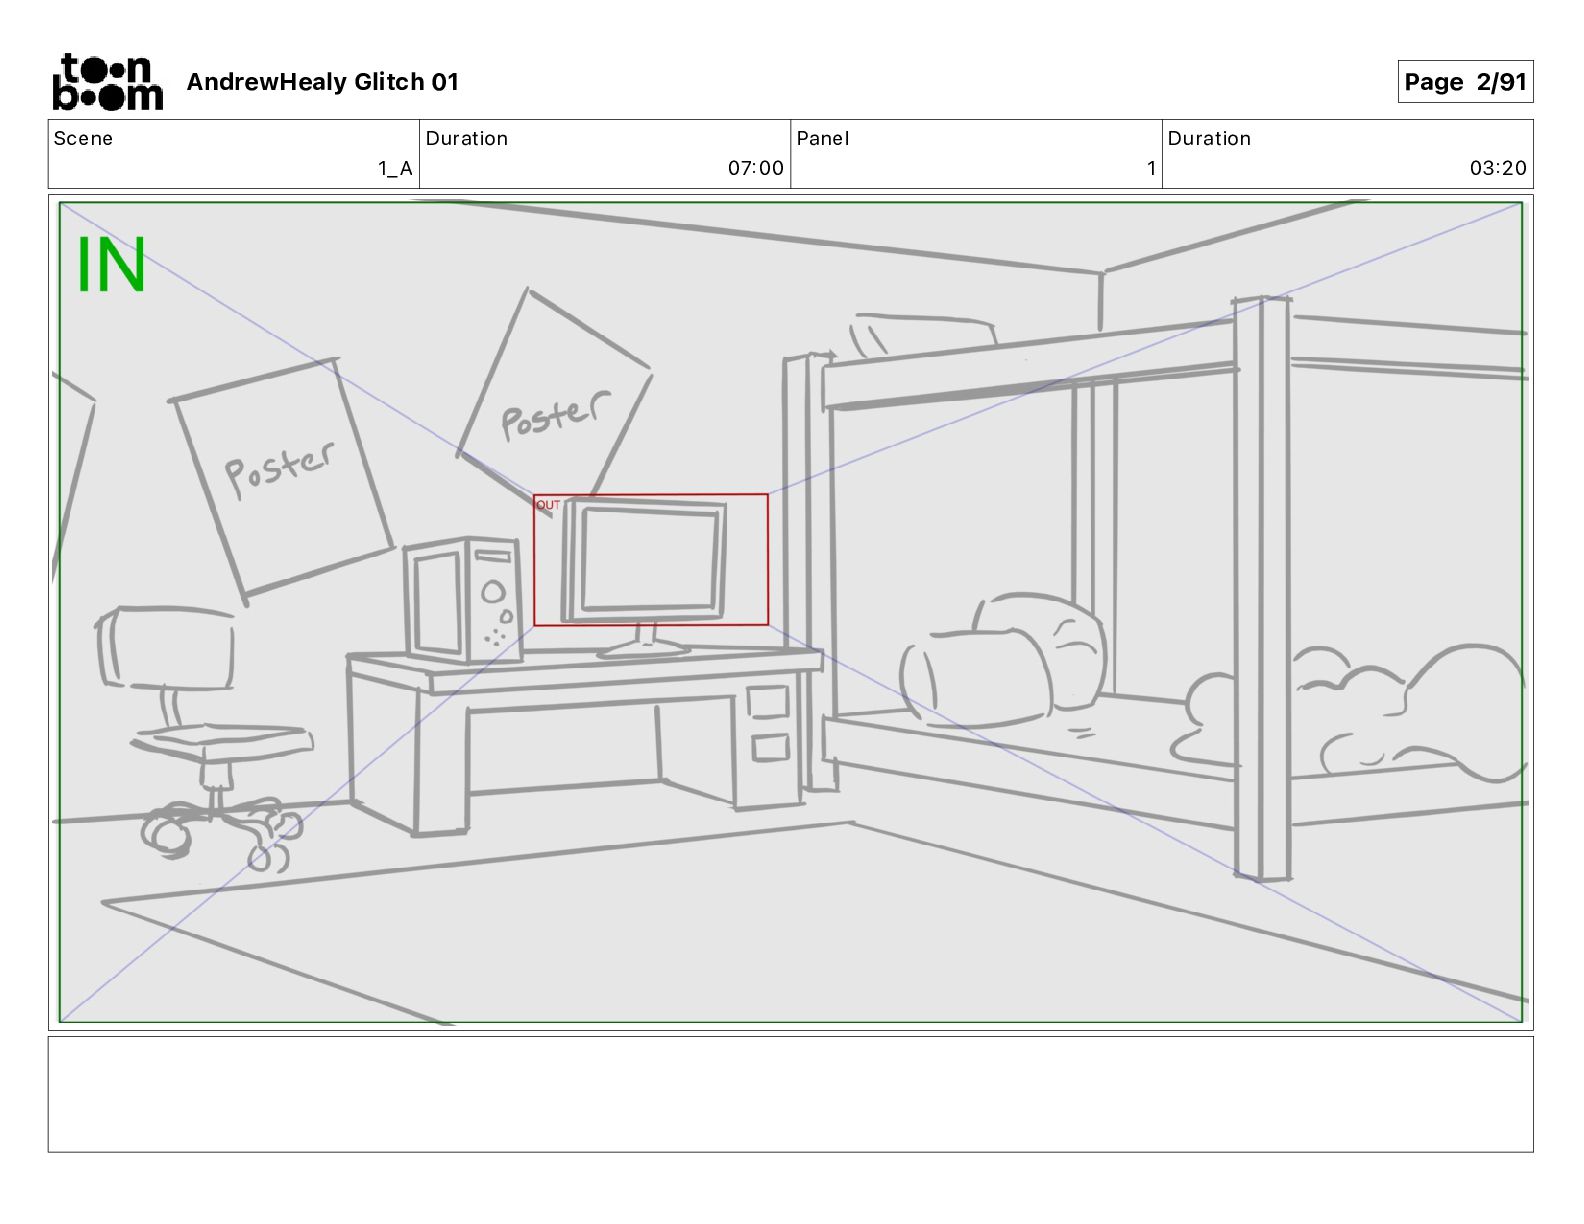Select the panel Duration 03:20 cell

[x=1347, y=154]
